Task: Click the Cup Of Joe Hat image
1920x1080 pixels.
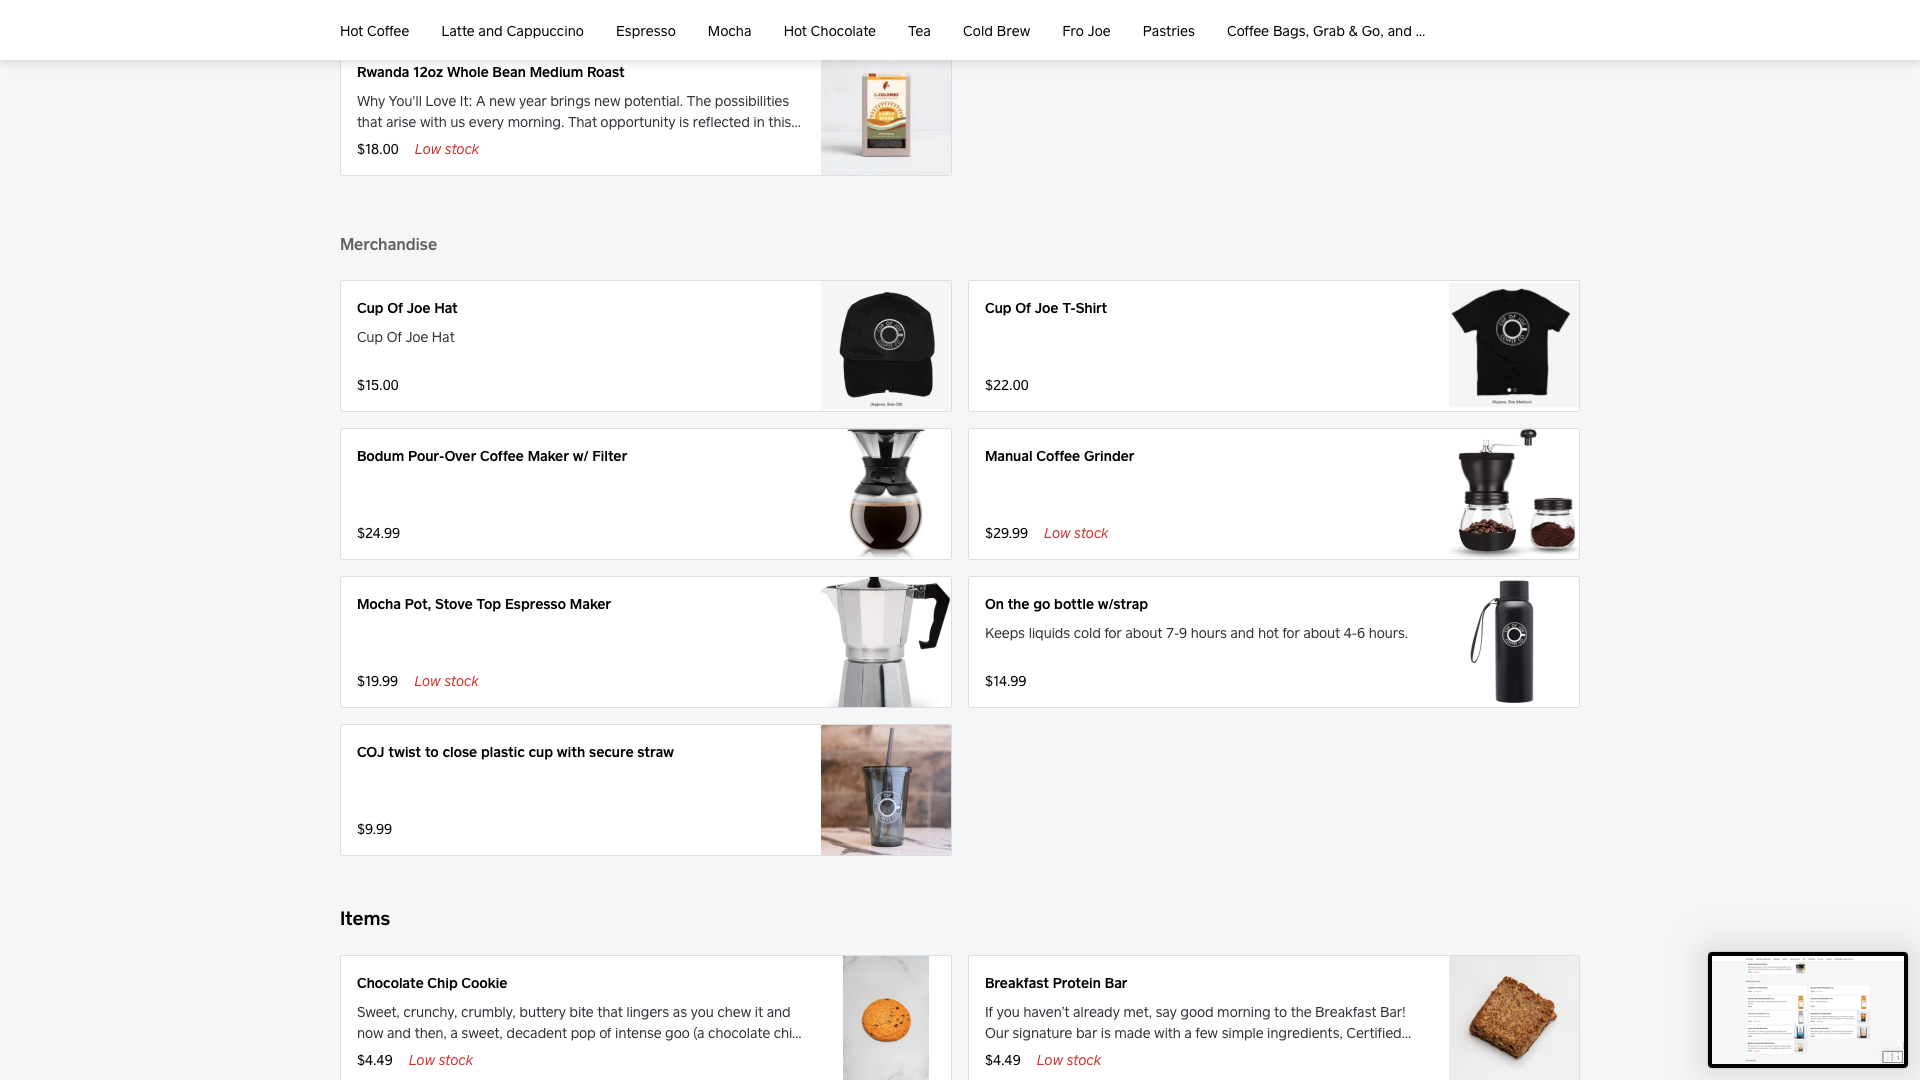Action: coord(886,345)
